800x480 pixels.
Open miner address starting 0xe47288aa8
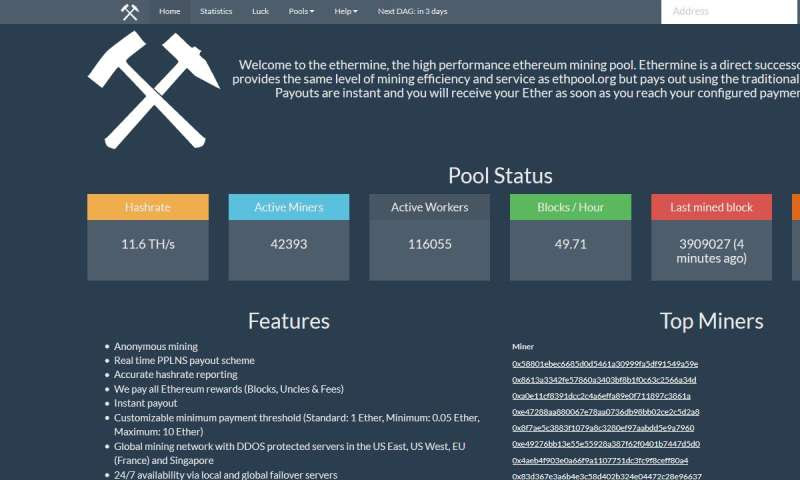click(x=606, y=412)
